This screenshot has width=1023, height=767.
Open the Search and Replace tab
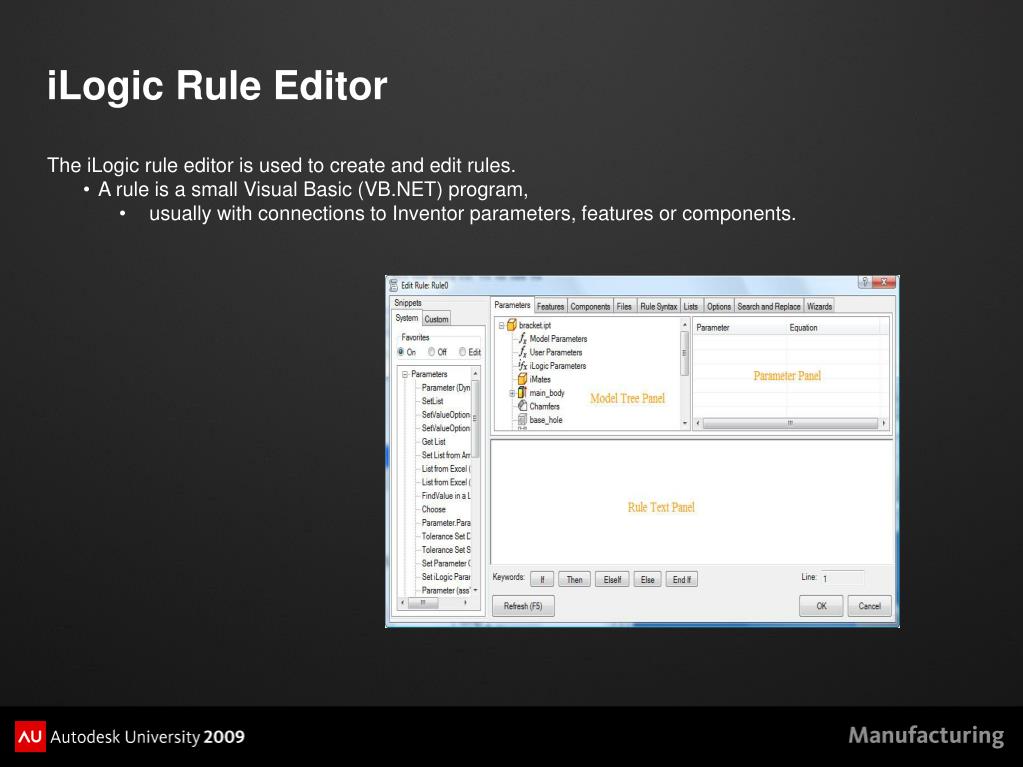pos(769,307)
